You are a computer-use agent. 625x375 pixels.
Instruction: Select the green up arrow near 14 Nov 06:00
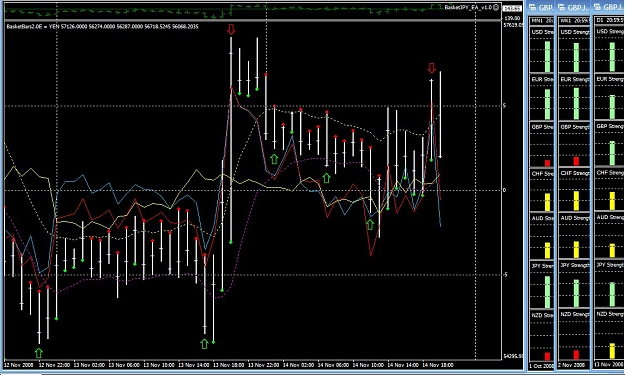tap(326, 178)
